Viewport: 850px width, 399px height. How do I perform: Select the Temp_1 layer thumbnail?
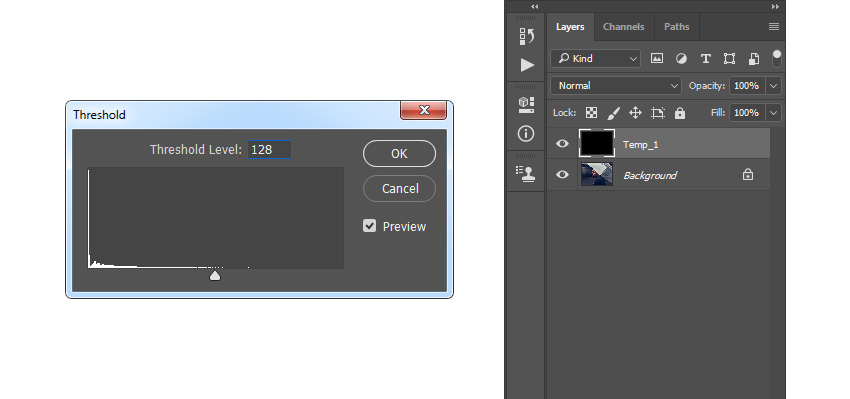click(597, 143)
